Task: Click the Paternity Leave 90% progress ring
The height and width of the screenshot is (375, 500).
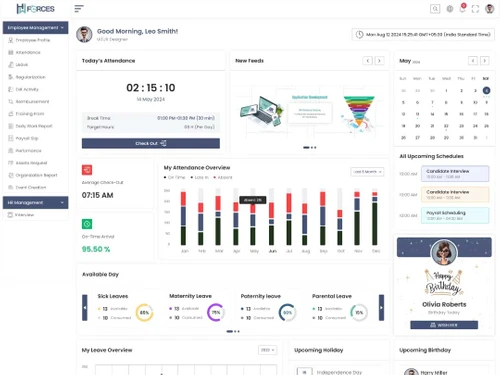Action: click(287, 312)
